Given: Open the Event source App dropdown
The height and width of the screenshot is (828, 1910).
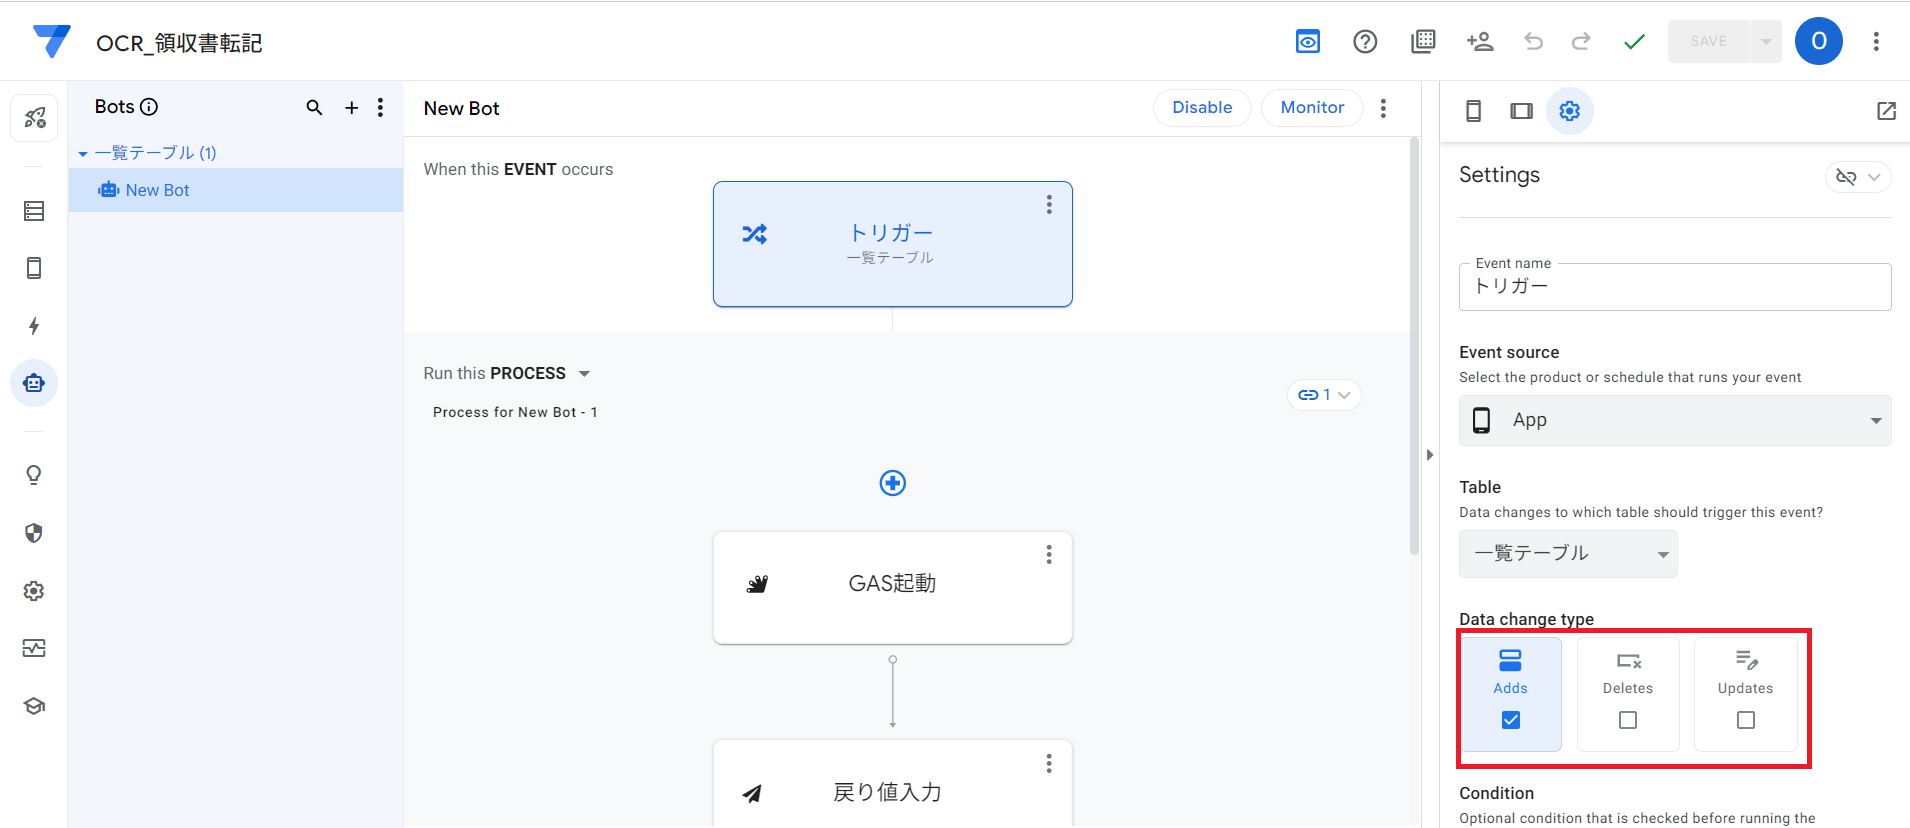Looking at the screenshot, I should tap(1675, 420).
